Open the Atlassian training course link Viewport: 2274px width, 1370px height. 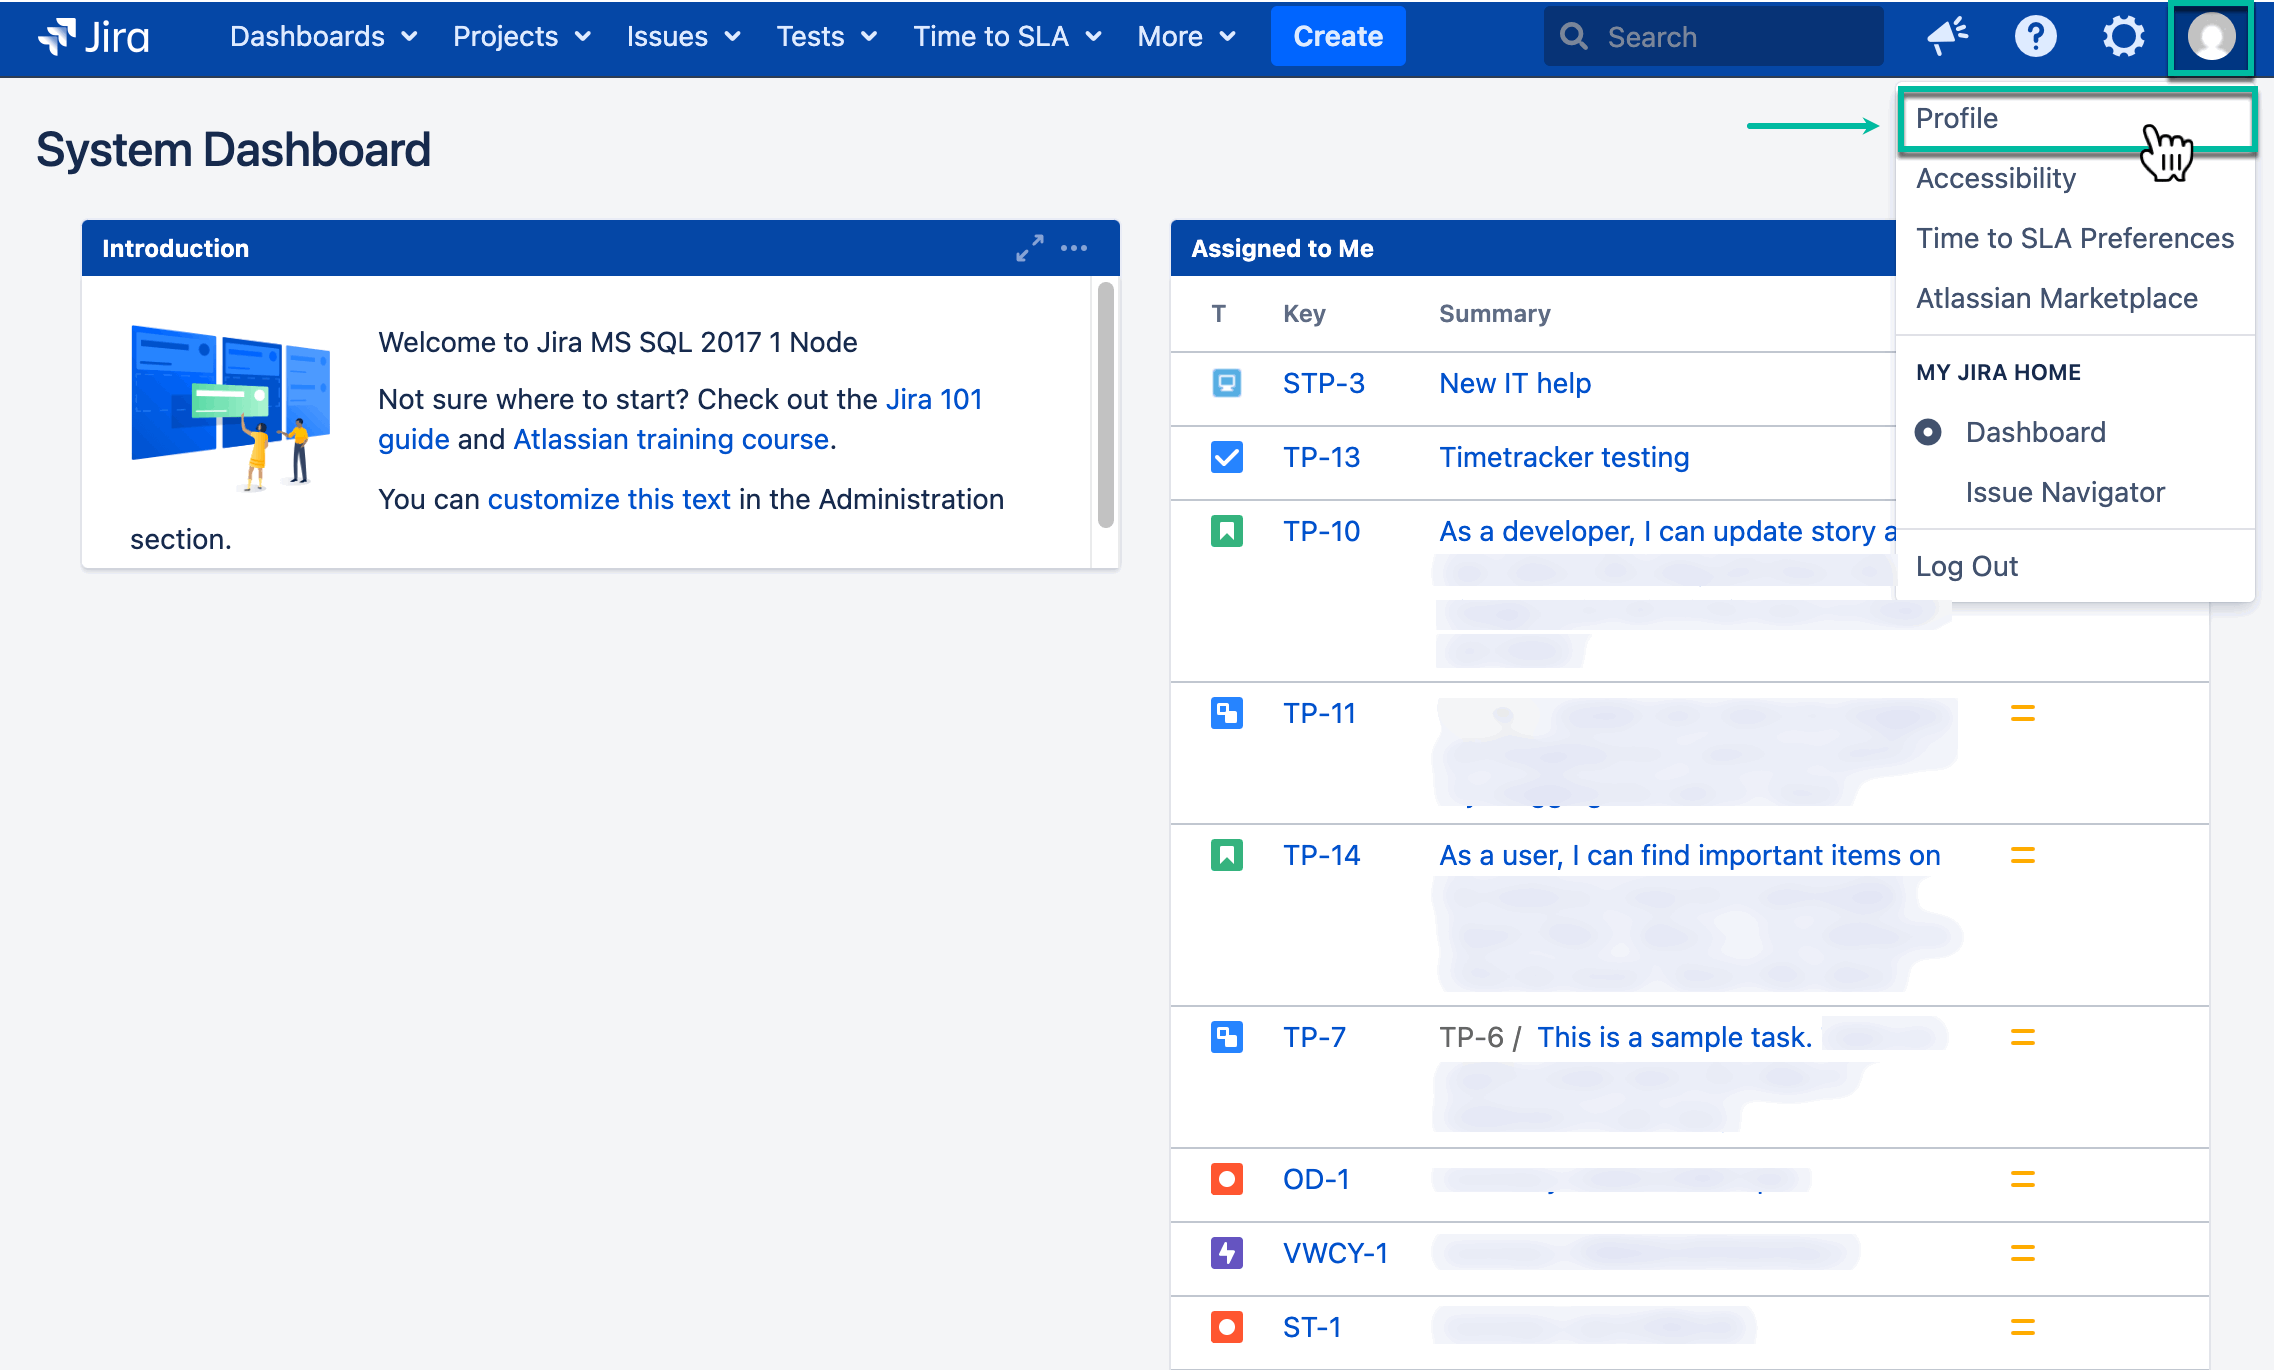click(x=670, y=439)
